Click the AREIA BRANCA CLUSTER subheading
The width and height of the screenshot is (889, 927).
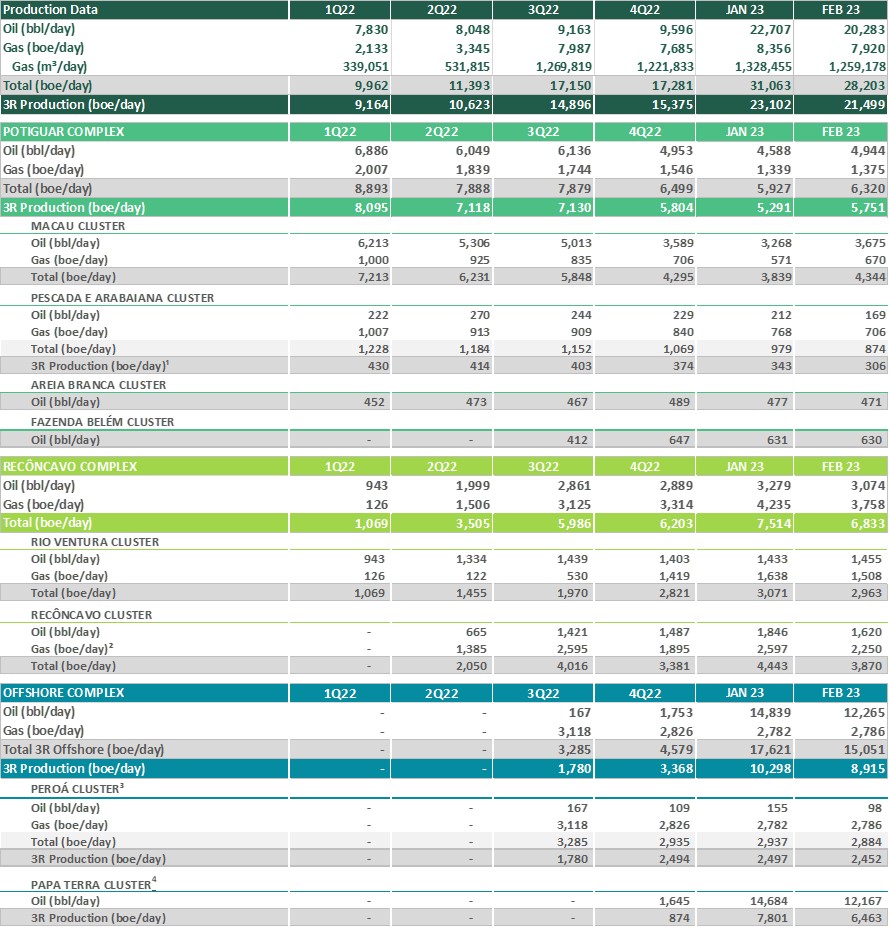[x=98, y=385]
